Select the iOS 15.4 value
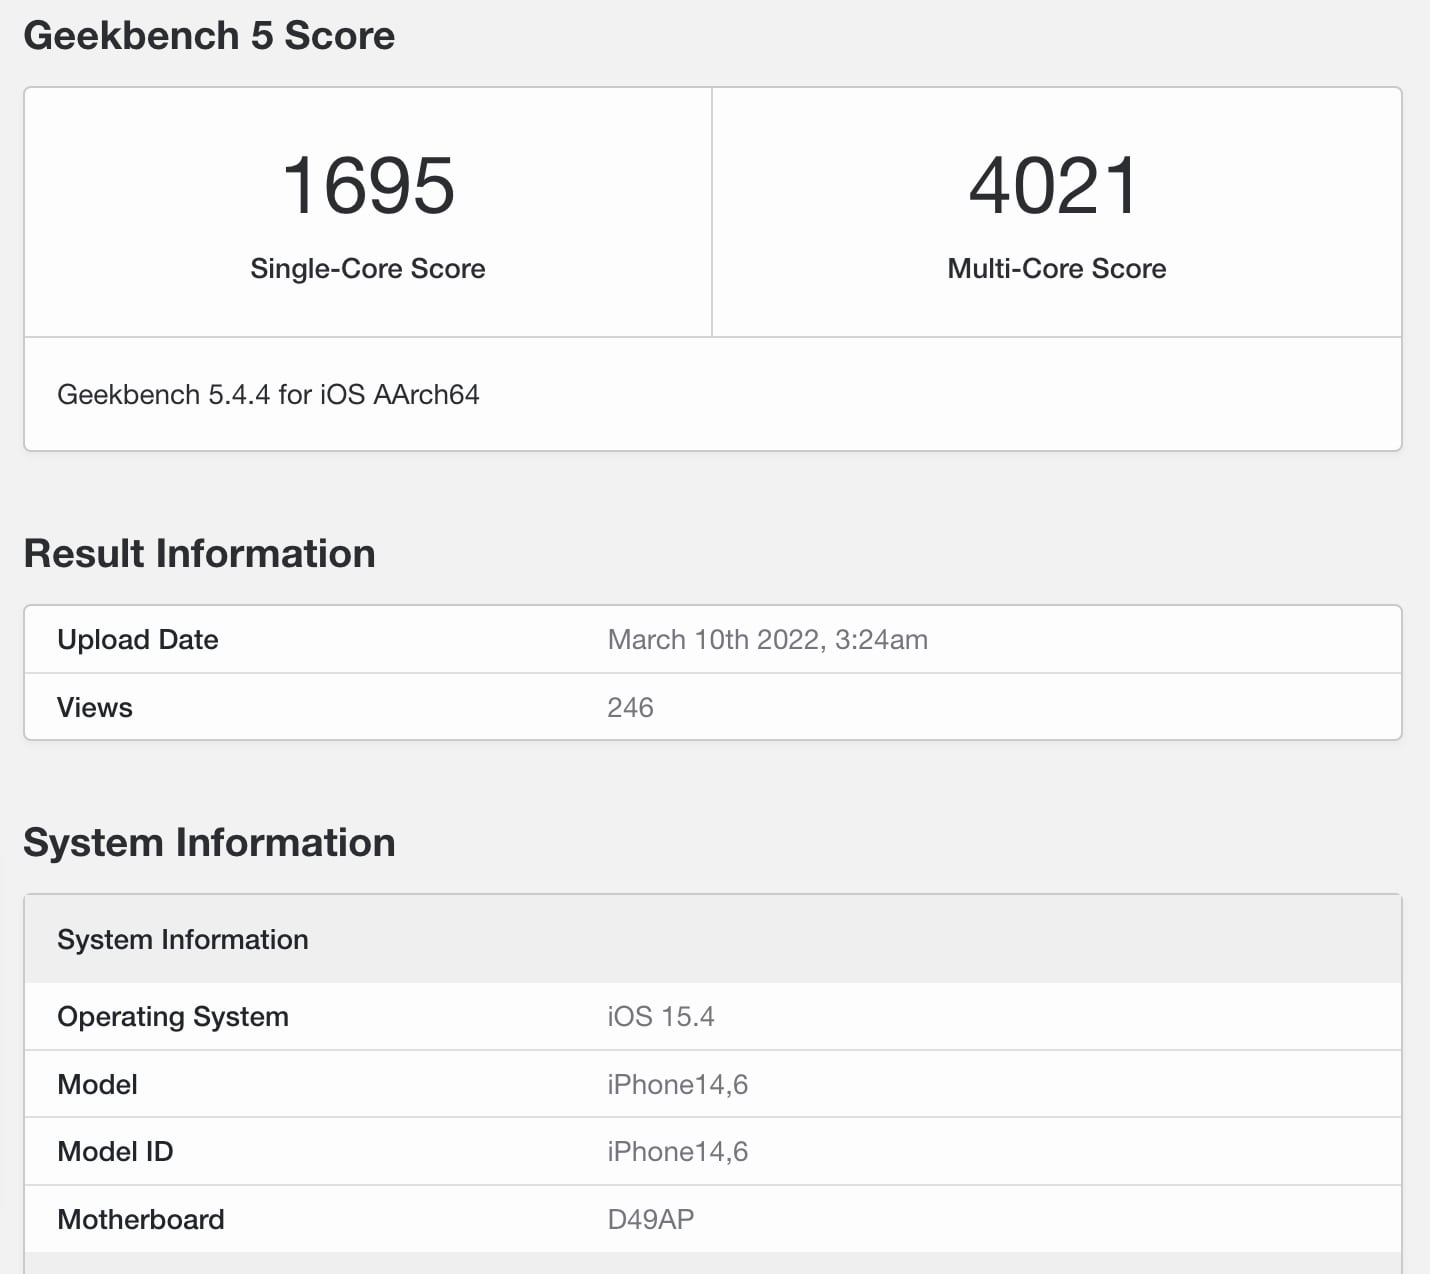This screenshot has width=1430, height=1274. (x=660, y=1016)
